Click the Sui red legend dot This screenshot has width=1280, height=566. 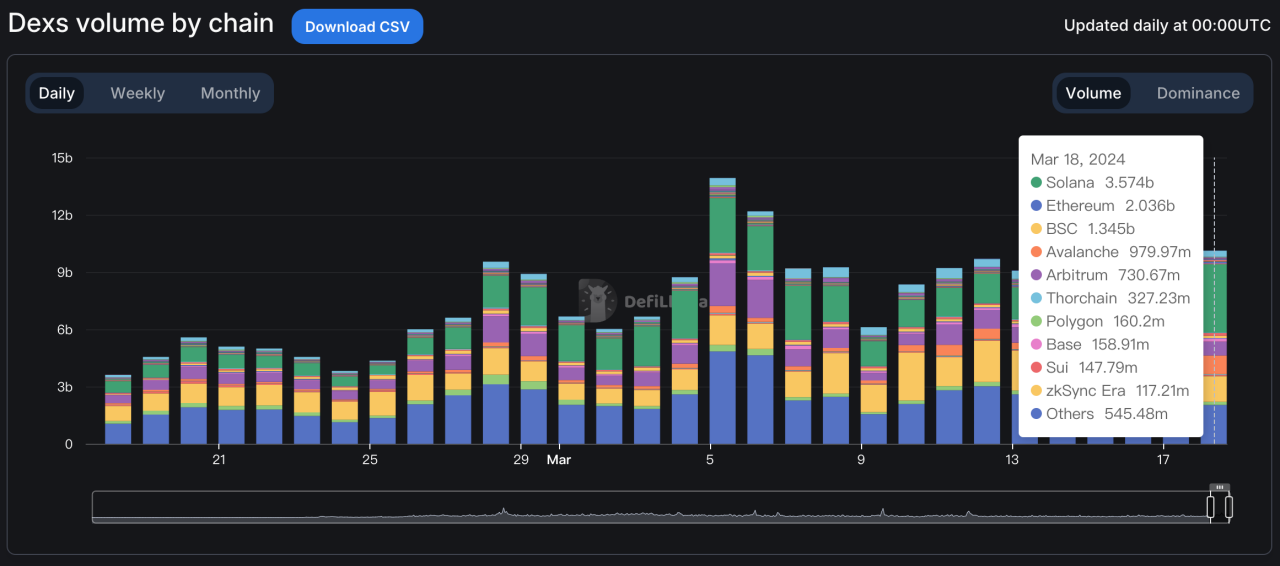click(x=1036, y=367)
